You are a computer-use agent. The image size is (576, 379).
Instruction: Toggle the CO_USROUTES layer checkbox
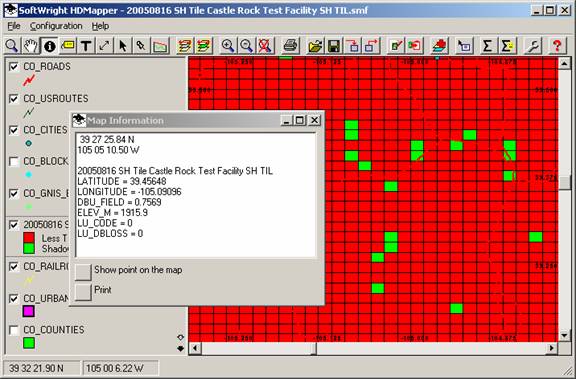[x=14, y=98]
